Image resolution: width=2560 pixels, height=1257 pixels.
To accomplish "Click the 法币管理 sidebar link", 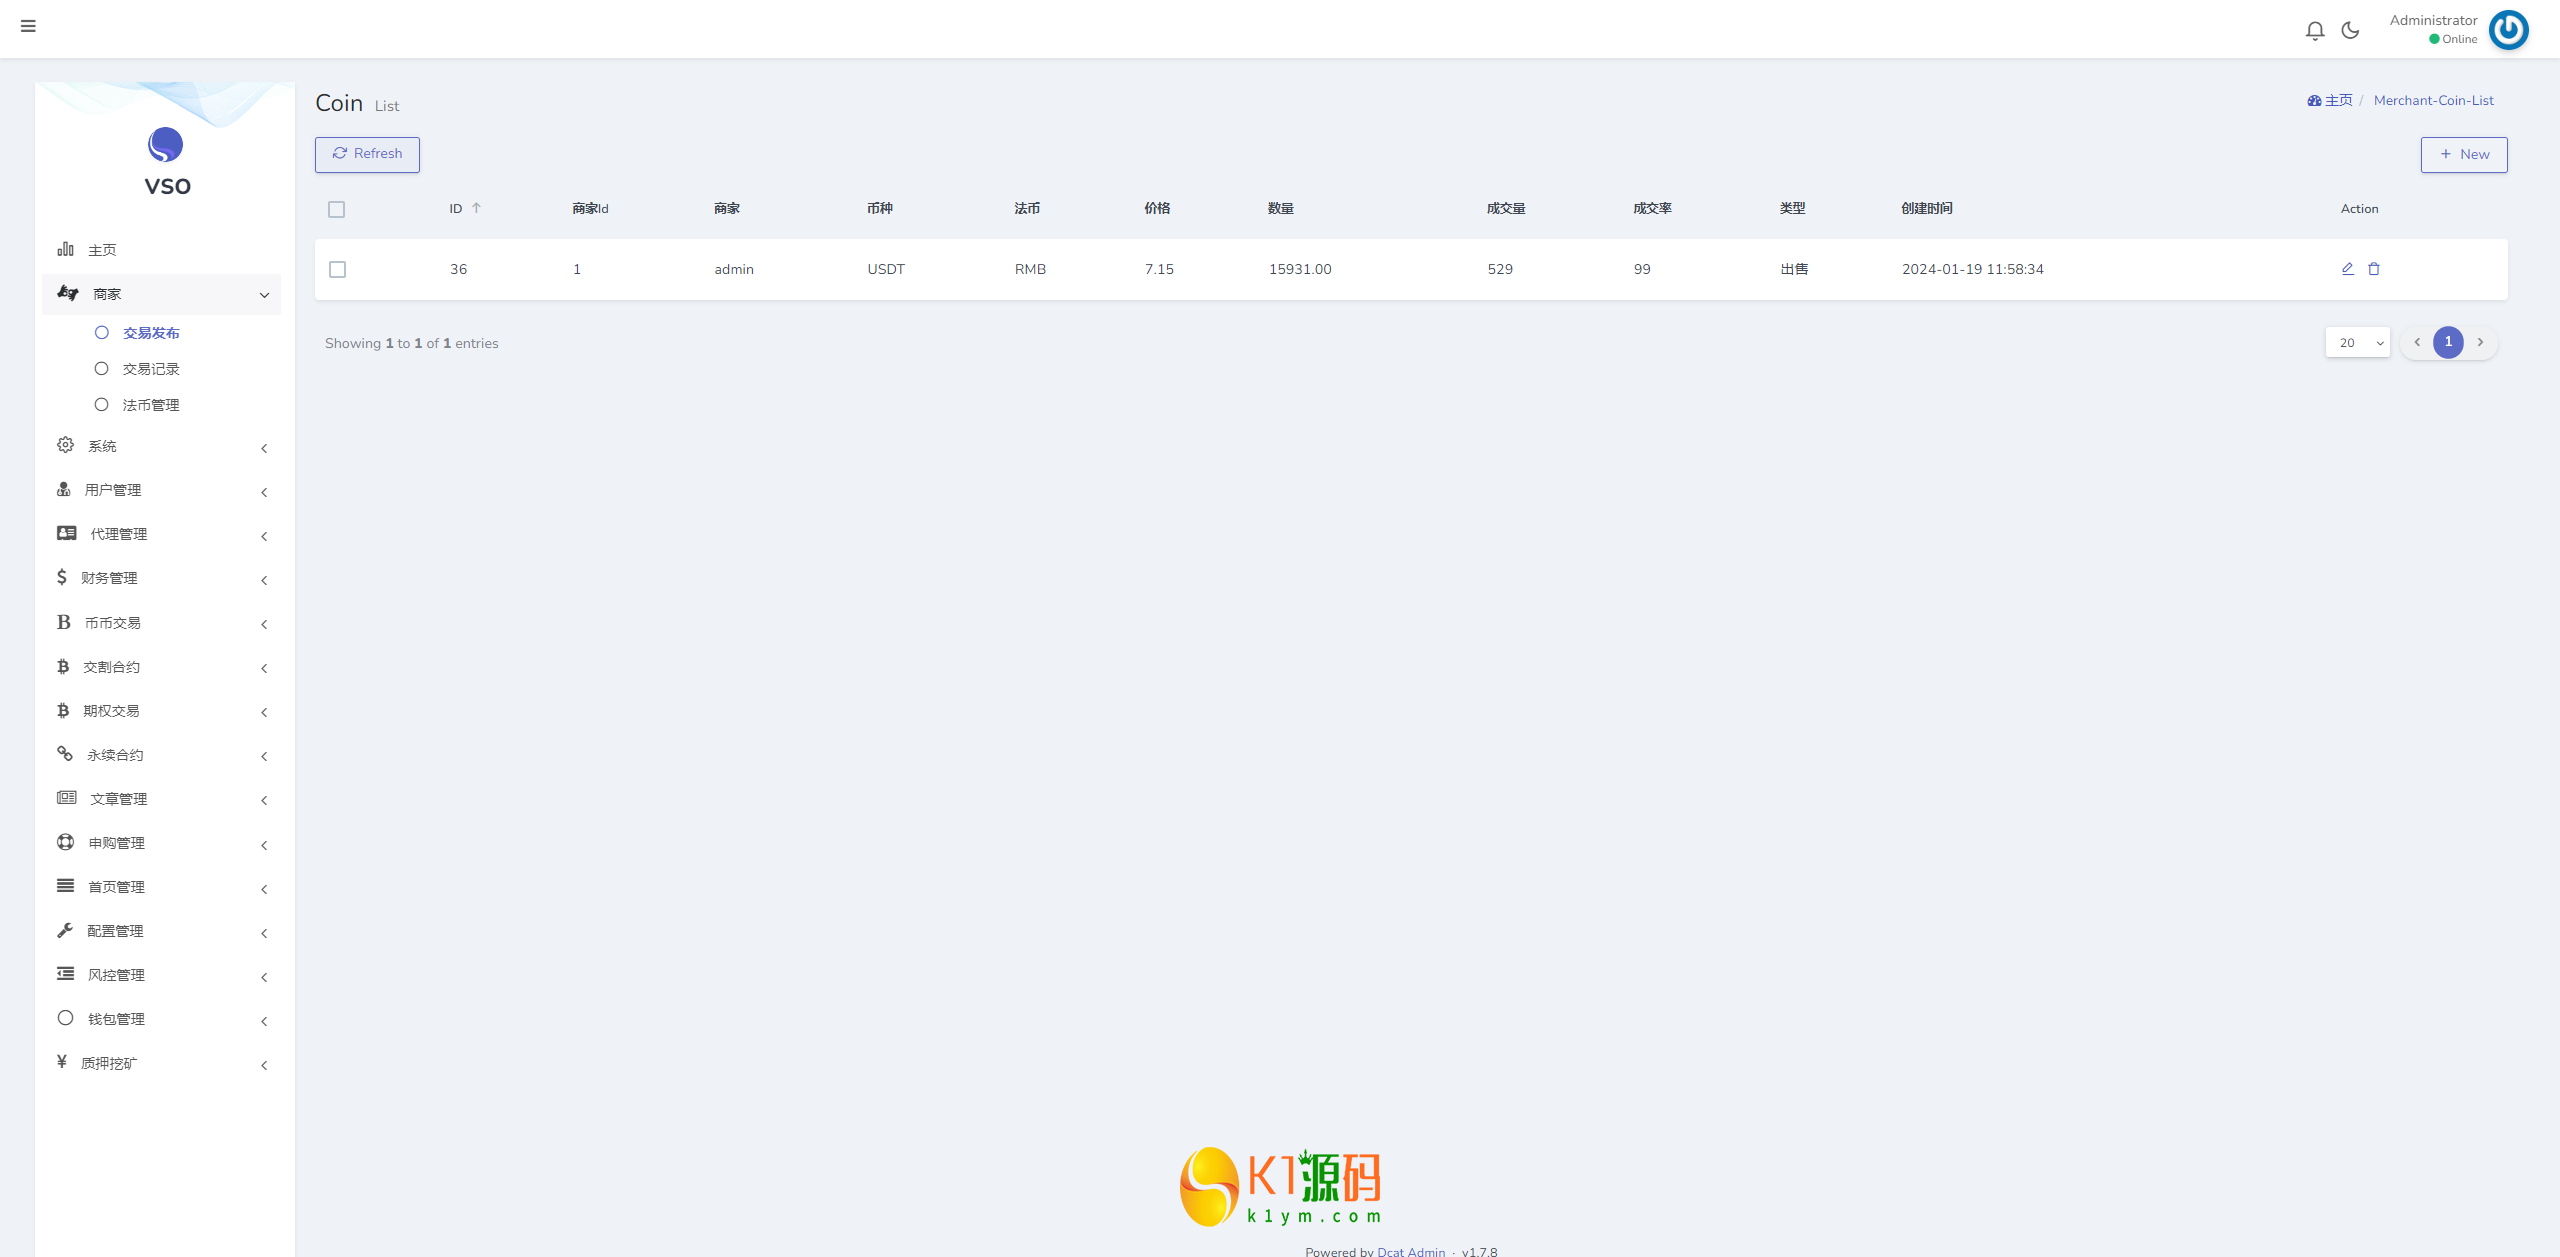I will point(152,405).
